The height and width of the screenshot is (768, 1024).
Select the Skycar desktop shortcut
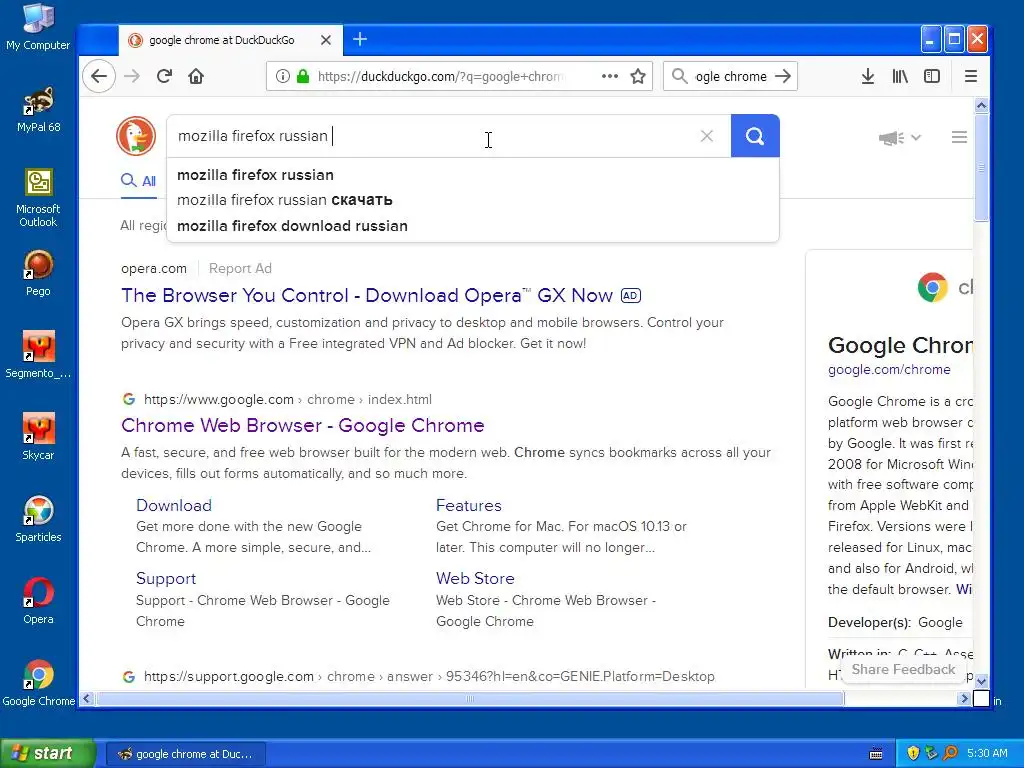tap(38, 438)
